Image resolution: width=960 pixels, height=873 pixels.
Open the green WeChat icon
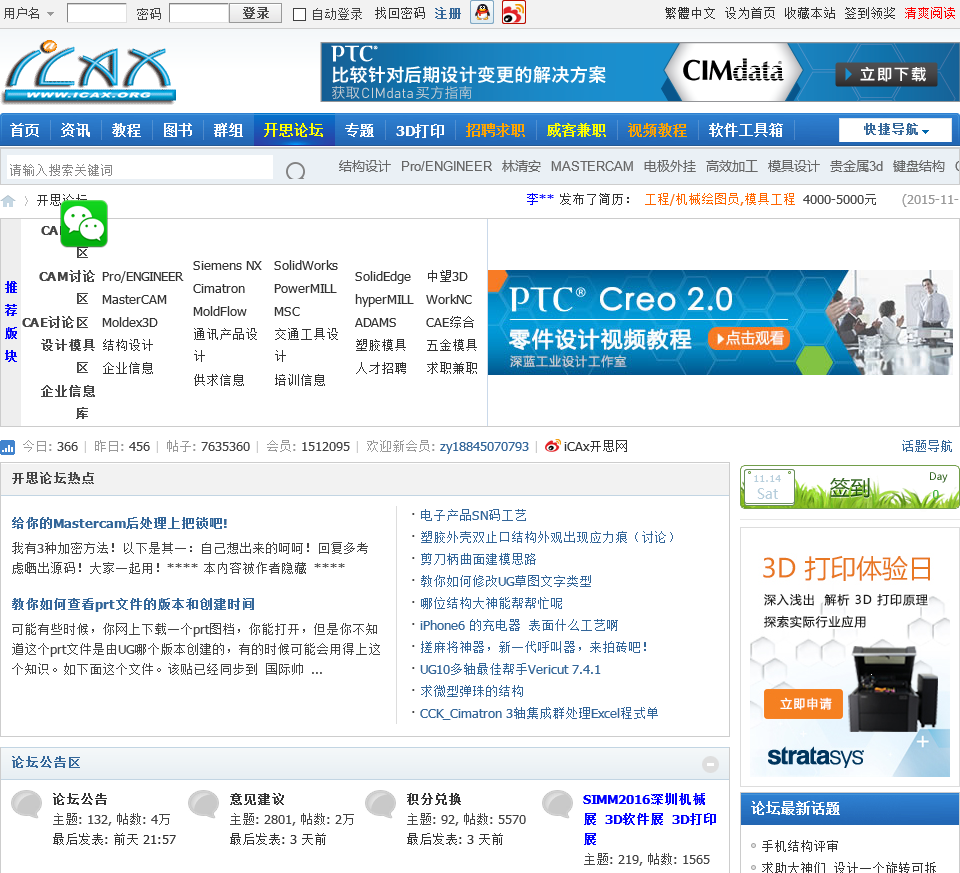(84, 223)
